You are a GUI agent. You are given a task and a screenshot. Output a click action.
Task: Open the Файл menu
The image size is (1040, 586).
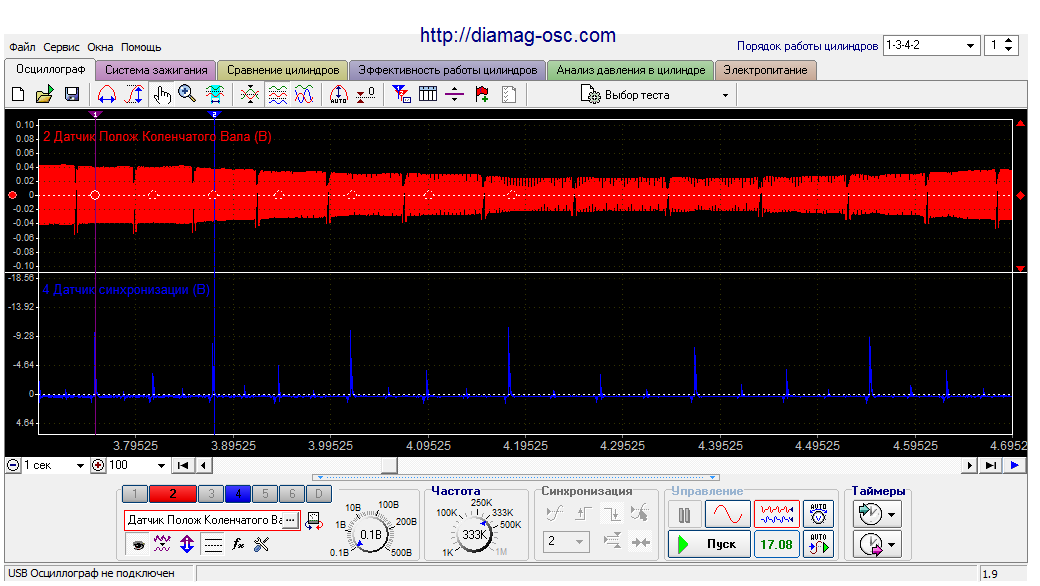pos(23,47)
